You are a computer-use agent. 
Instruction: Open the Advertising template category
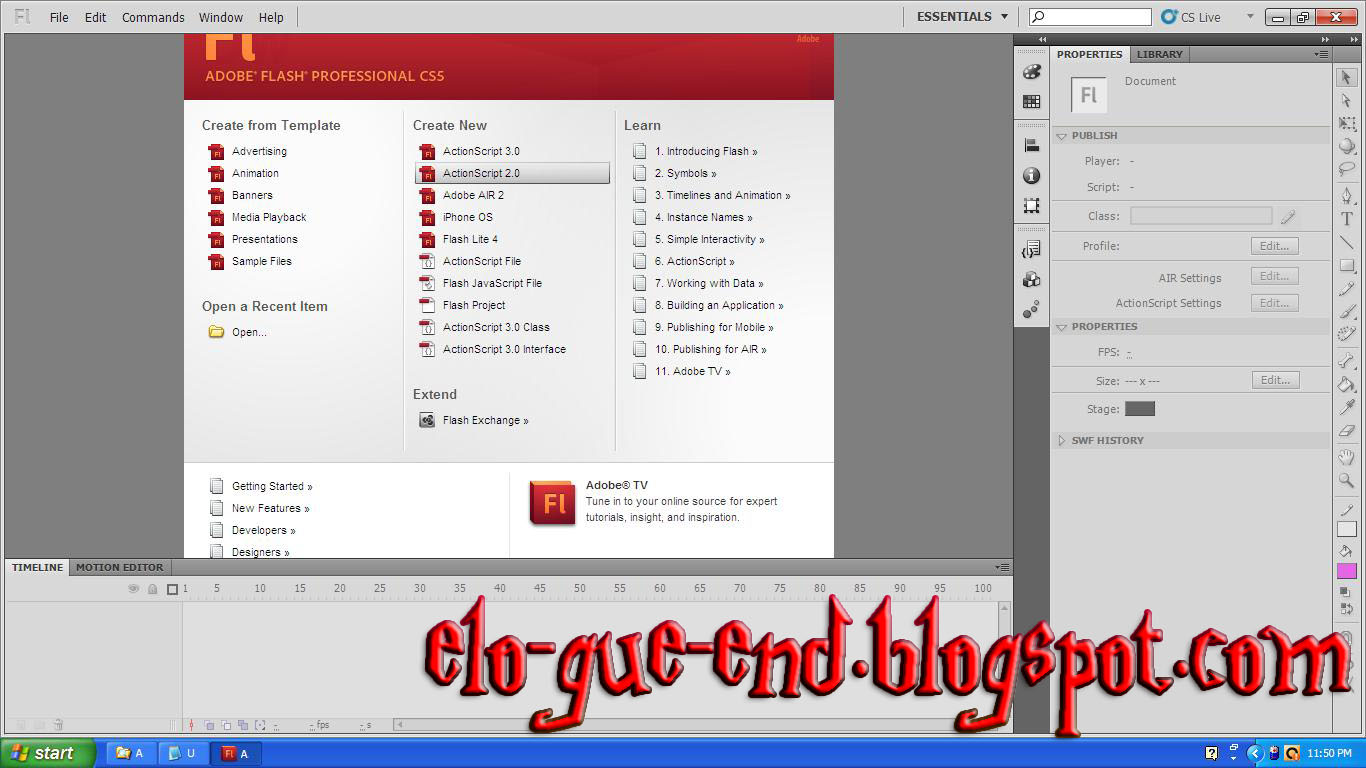coord(259,151)
